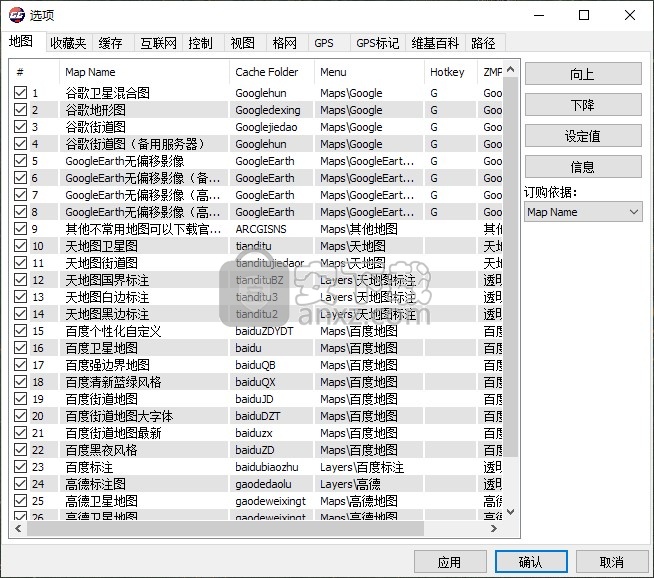This screenshot has width=654, height=578.
Task: Open the 缓存 tab
Action: [111, 43]
